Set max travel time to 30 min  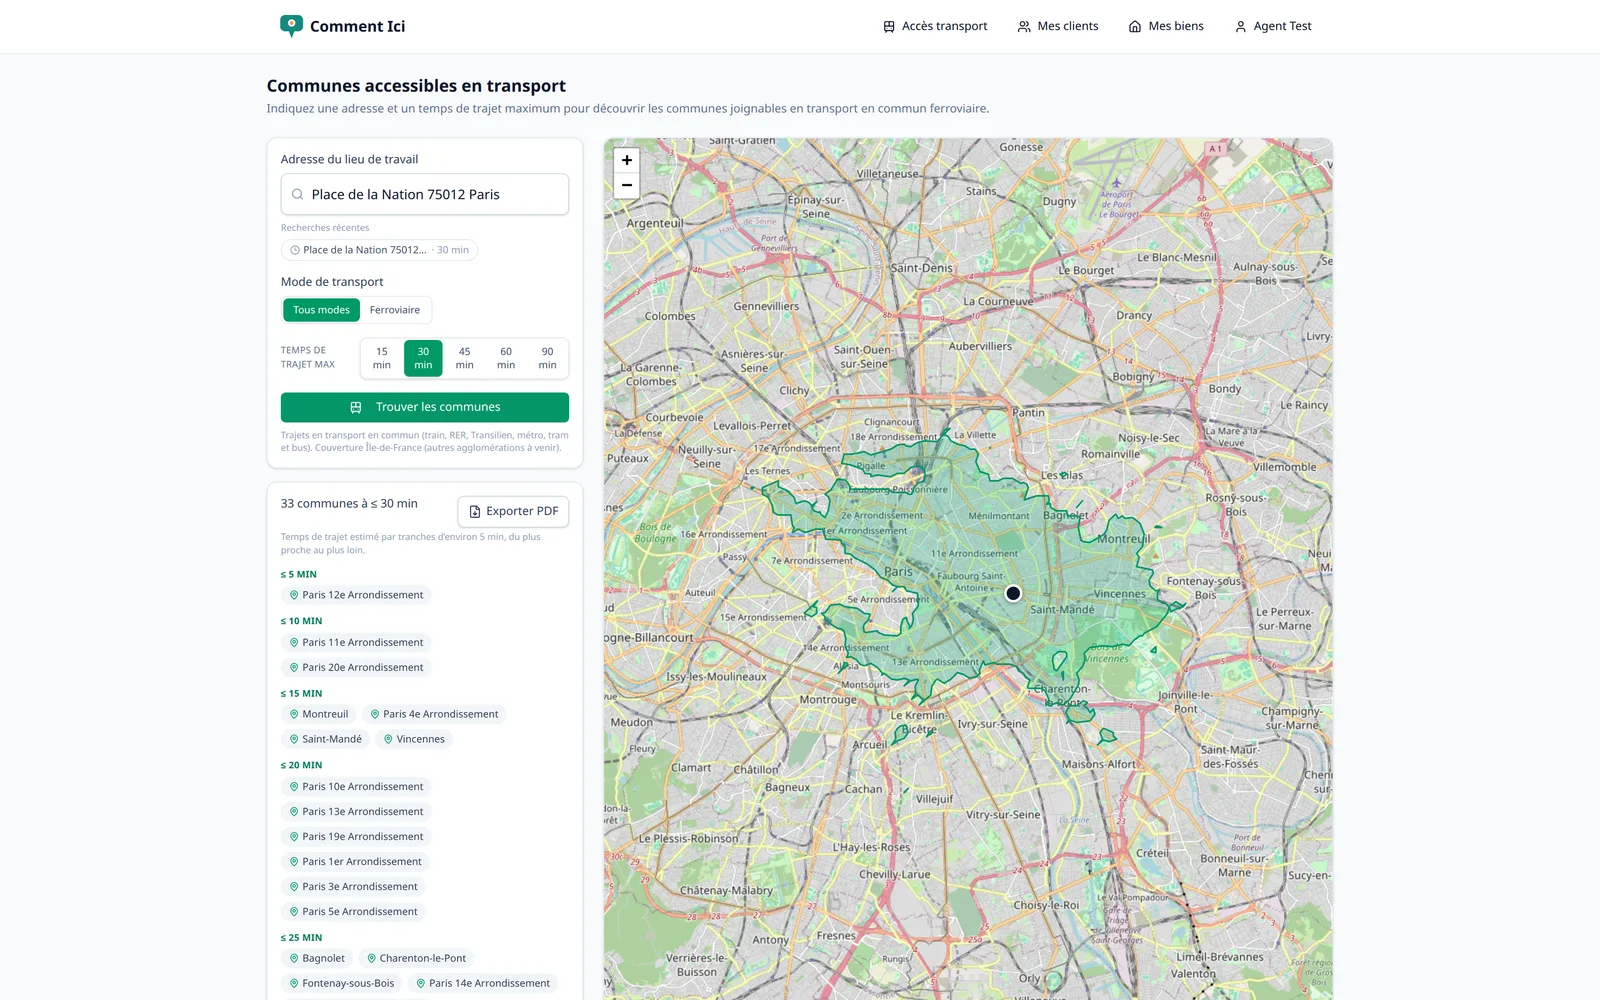(423, 358)
